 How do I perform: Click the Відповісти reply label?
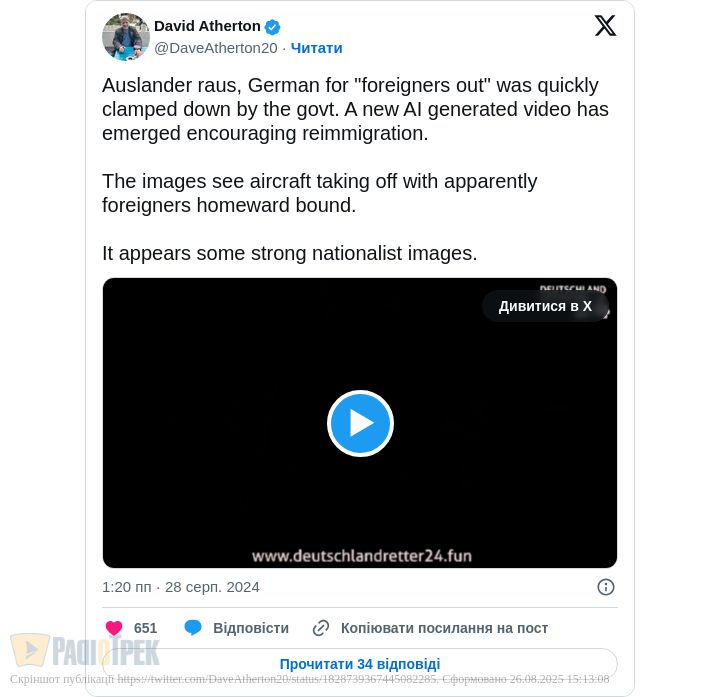pos(251,628)
